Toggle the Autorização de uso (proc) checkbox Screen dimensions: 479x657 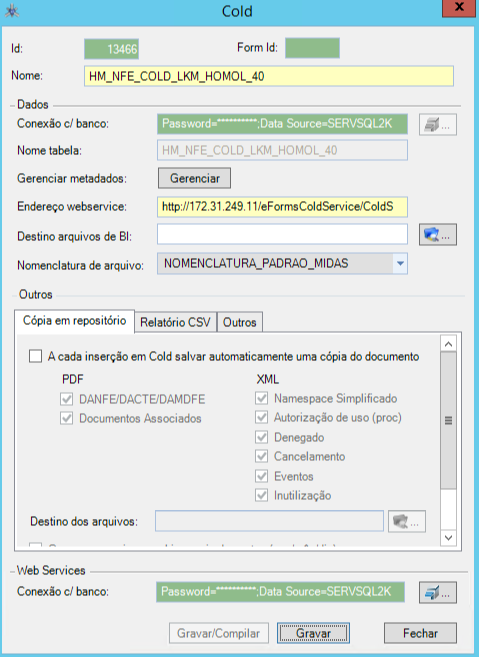tap(262, 417)
